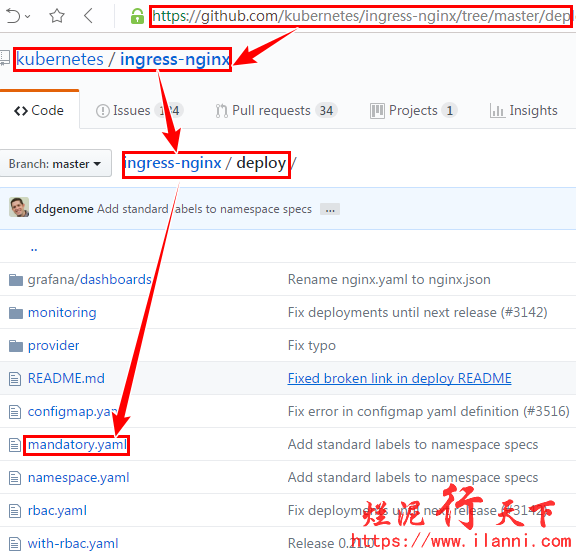Click the Projects count badge 1
The image size is (576, 552).
pos(449,111)
